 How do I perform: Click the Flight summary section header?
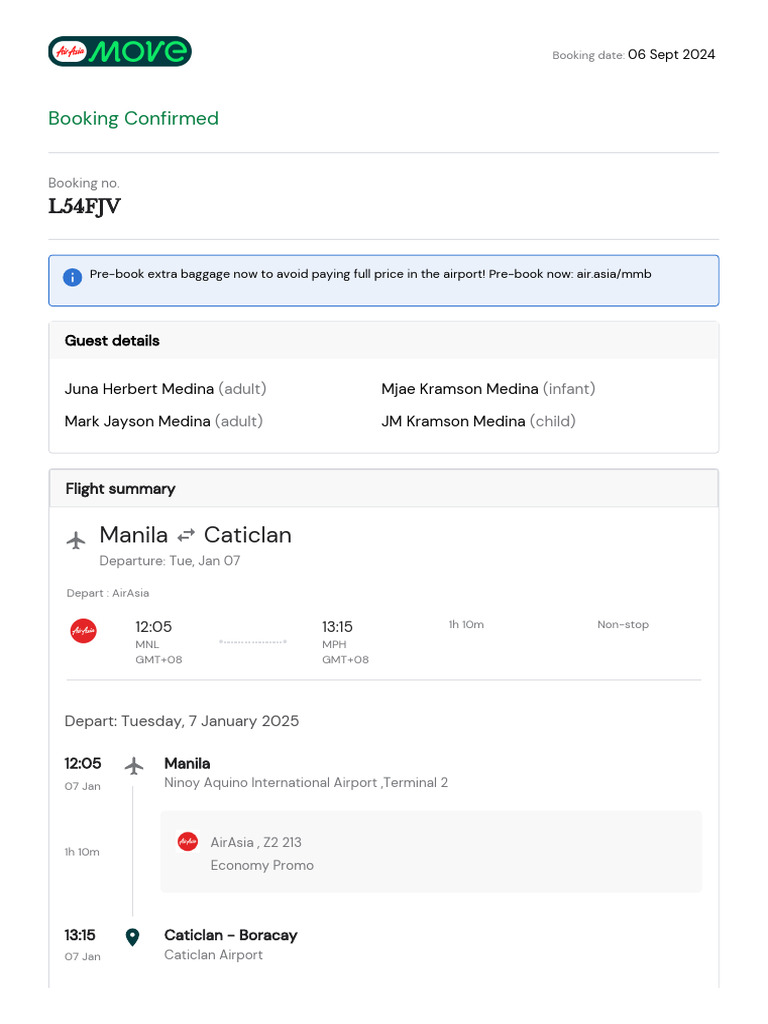pos(120,488)
